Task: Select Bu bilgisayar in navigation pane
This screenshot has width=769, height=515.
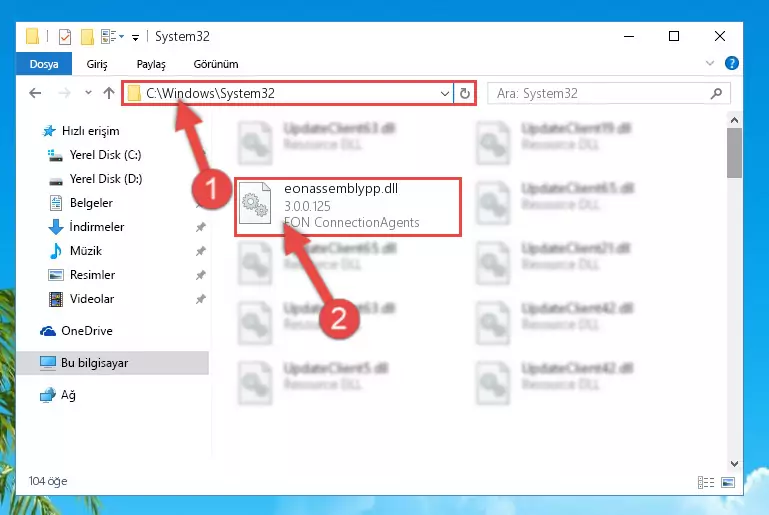Action: pos(112,363)
